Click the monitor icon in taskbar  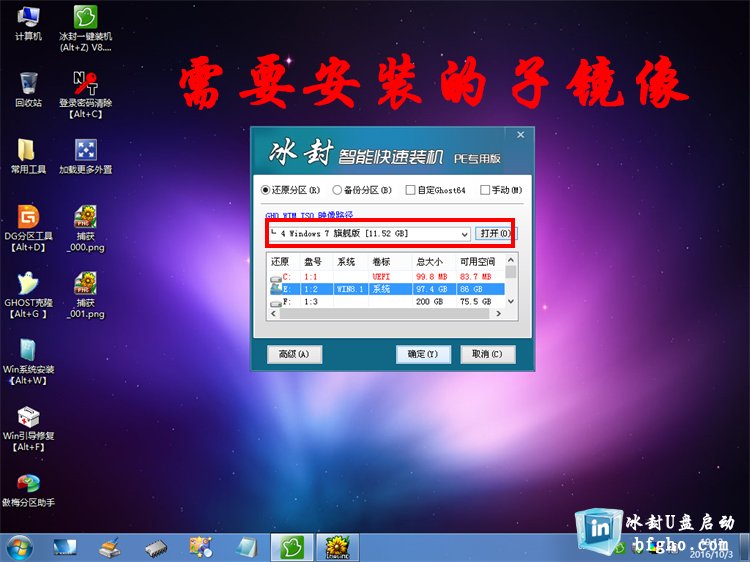[x=65, y=548]
